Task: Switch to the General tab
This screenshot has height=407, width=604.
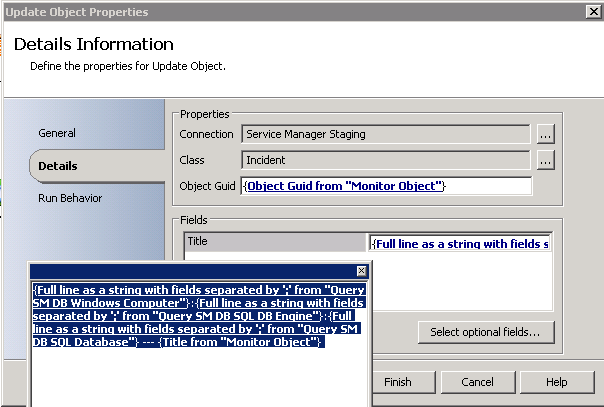Action: pyautogui.click(x=57, y=133)
